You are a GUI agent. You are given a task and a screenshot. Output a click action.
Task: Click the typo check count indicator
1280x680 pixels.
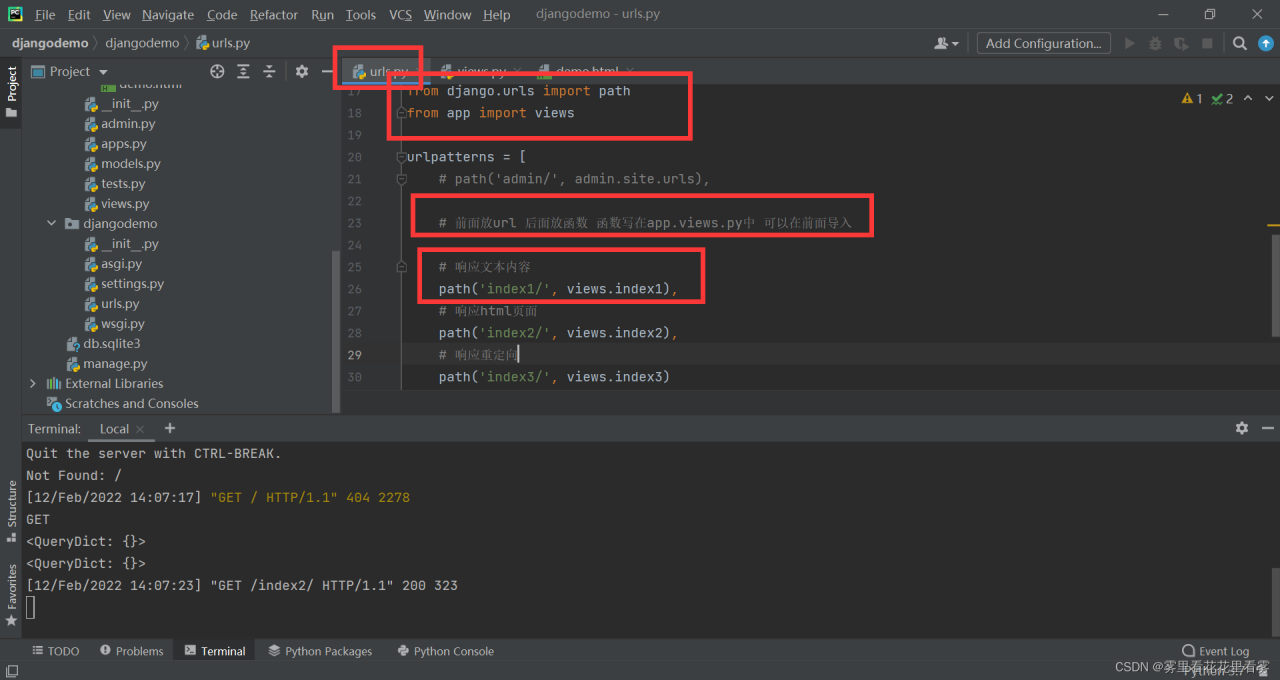1222,99
